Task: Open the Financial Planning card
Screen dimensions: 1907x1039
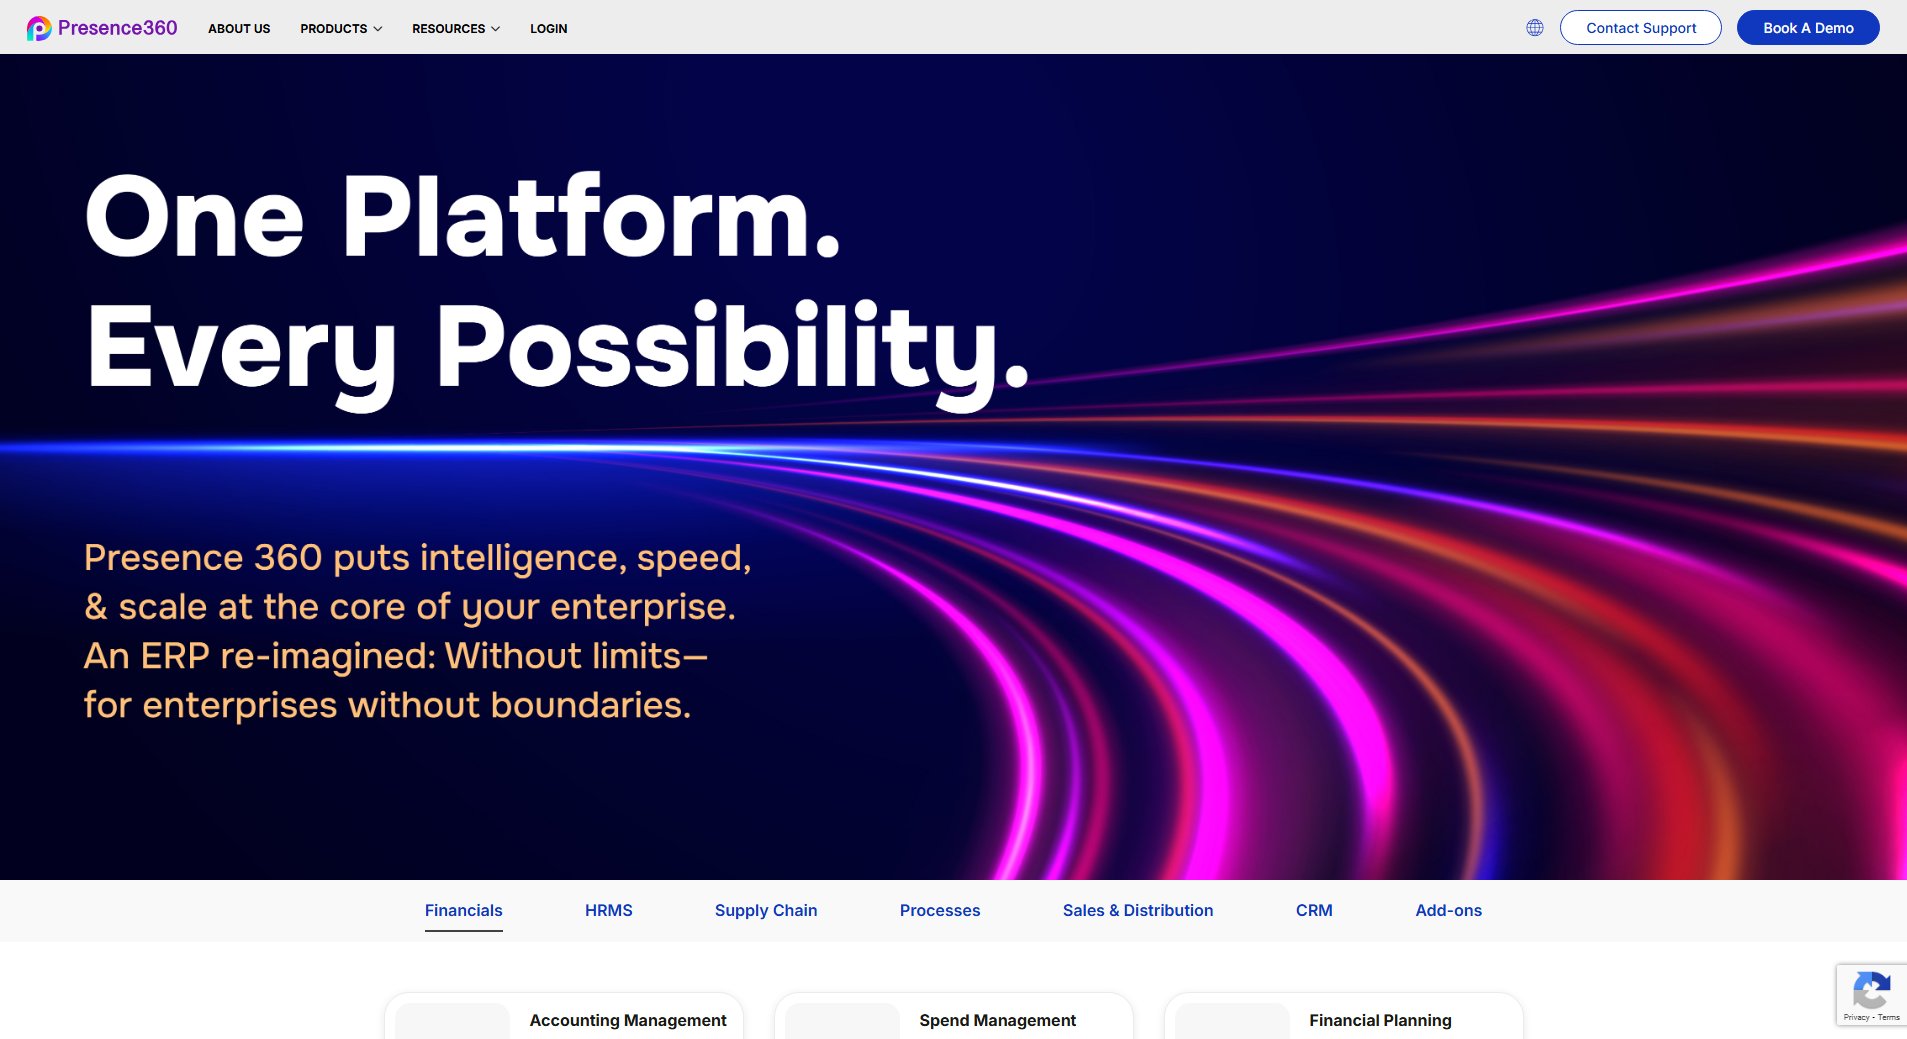Action: [x=1379, y=1020]
